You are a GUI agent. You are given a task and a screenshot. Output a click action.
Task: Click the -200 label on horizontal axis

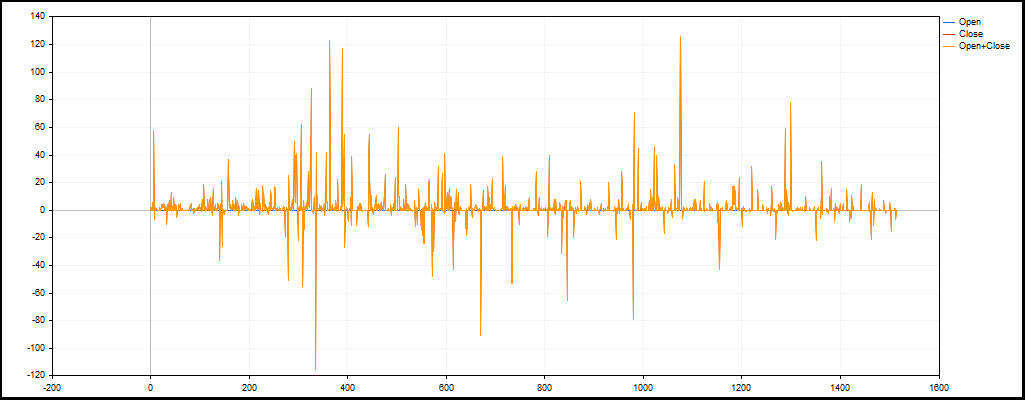[51, 386]
